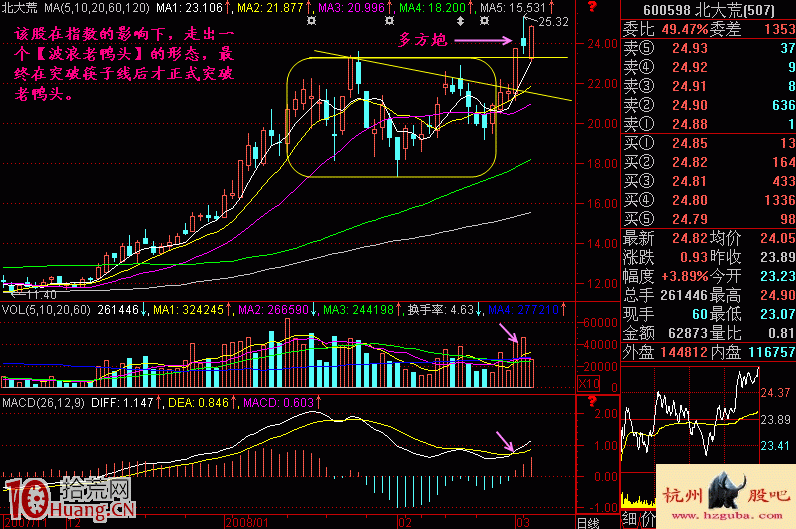Image resolution: width=796 pixels, height=529 pixels.
Task: Select the 买④ 24.80 bid row
Action: (709, 200)
